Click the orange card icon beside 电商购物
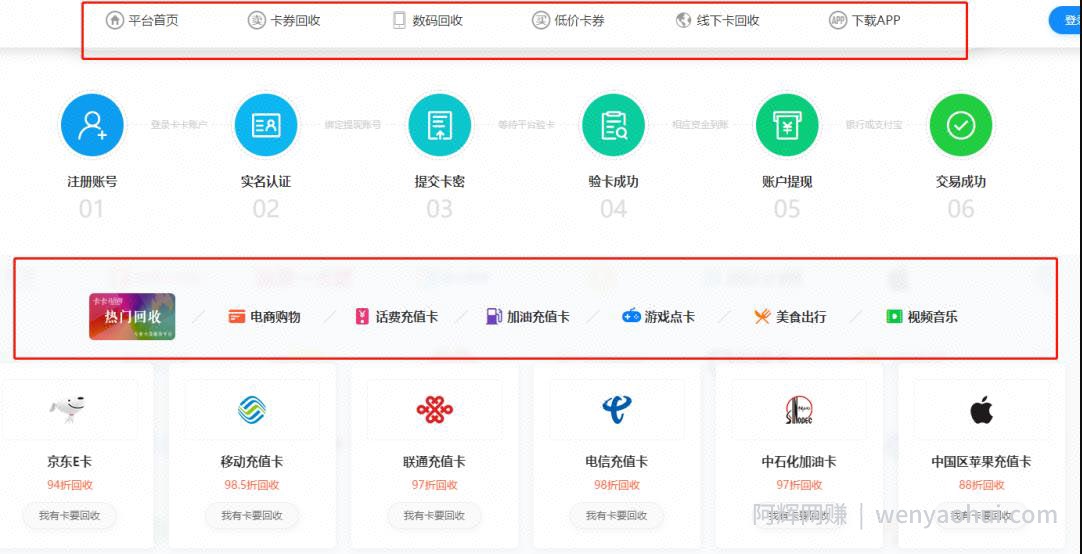Viewport: 1082px width, 554px height. coord(237,317)
